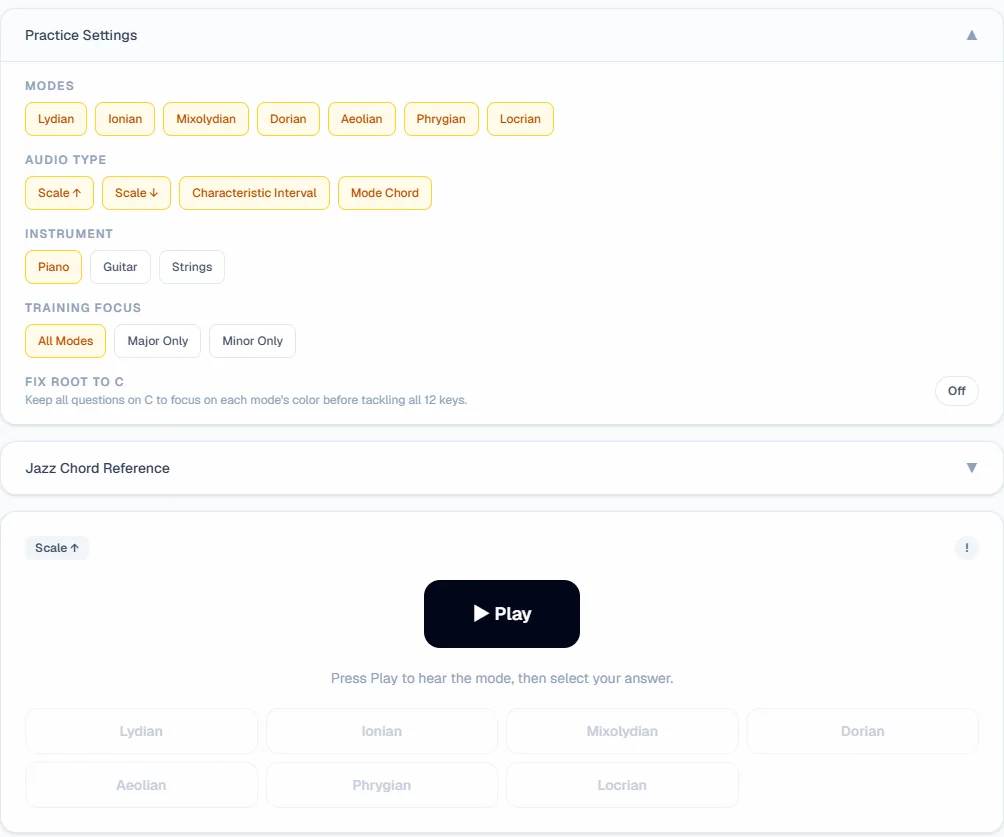Viewport: 1004px width, 837px height.
Task: Answer with the Locrian button
Action: pos(622,785)
